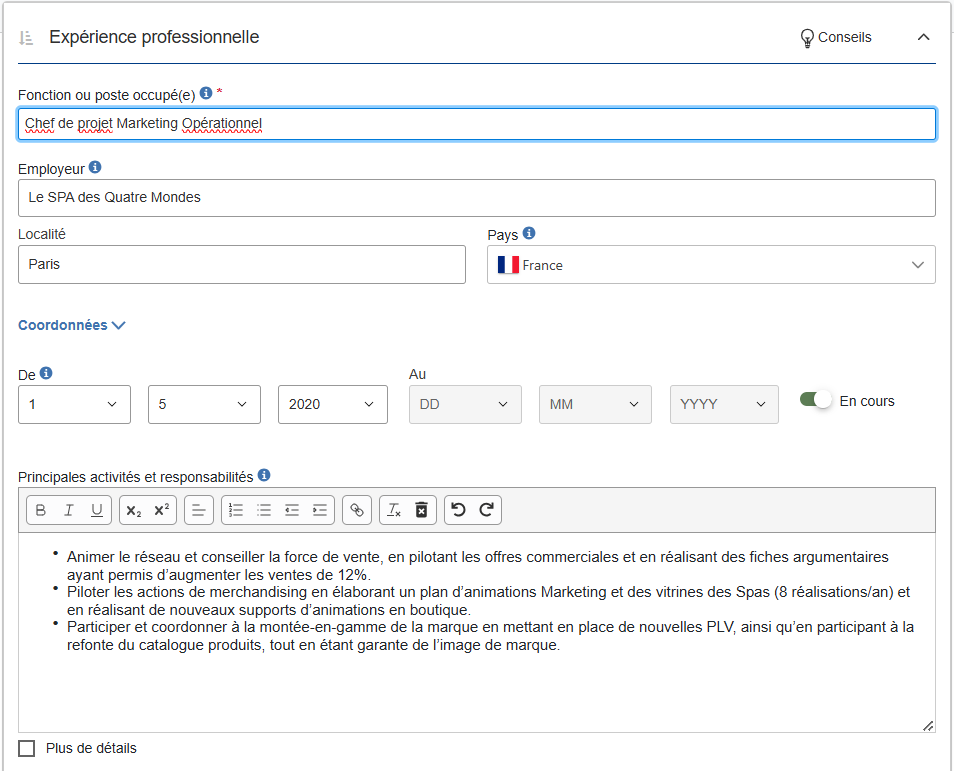This screenshot has height=771, width=954.
Task: Redo the last undone edit
Action: click(486, 510)
